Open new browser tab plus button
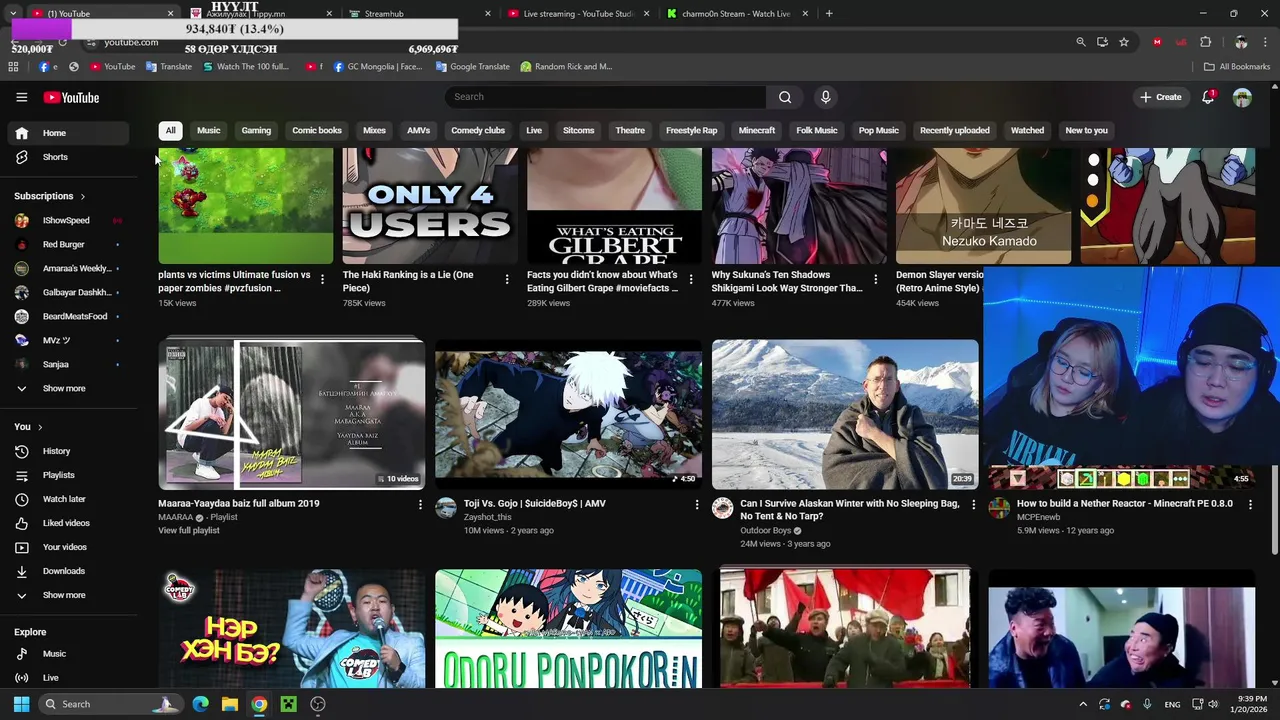 coord(829,14)
